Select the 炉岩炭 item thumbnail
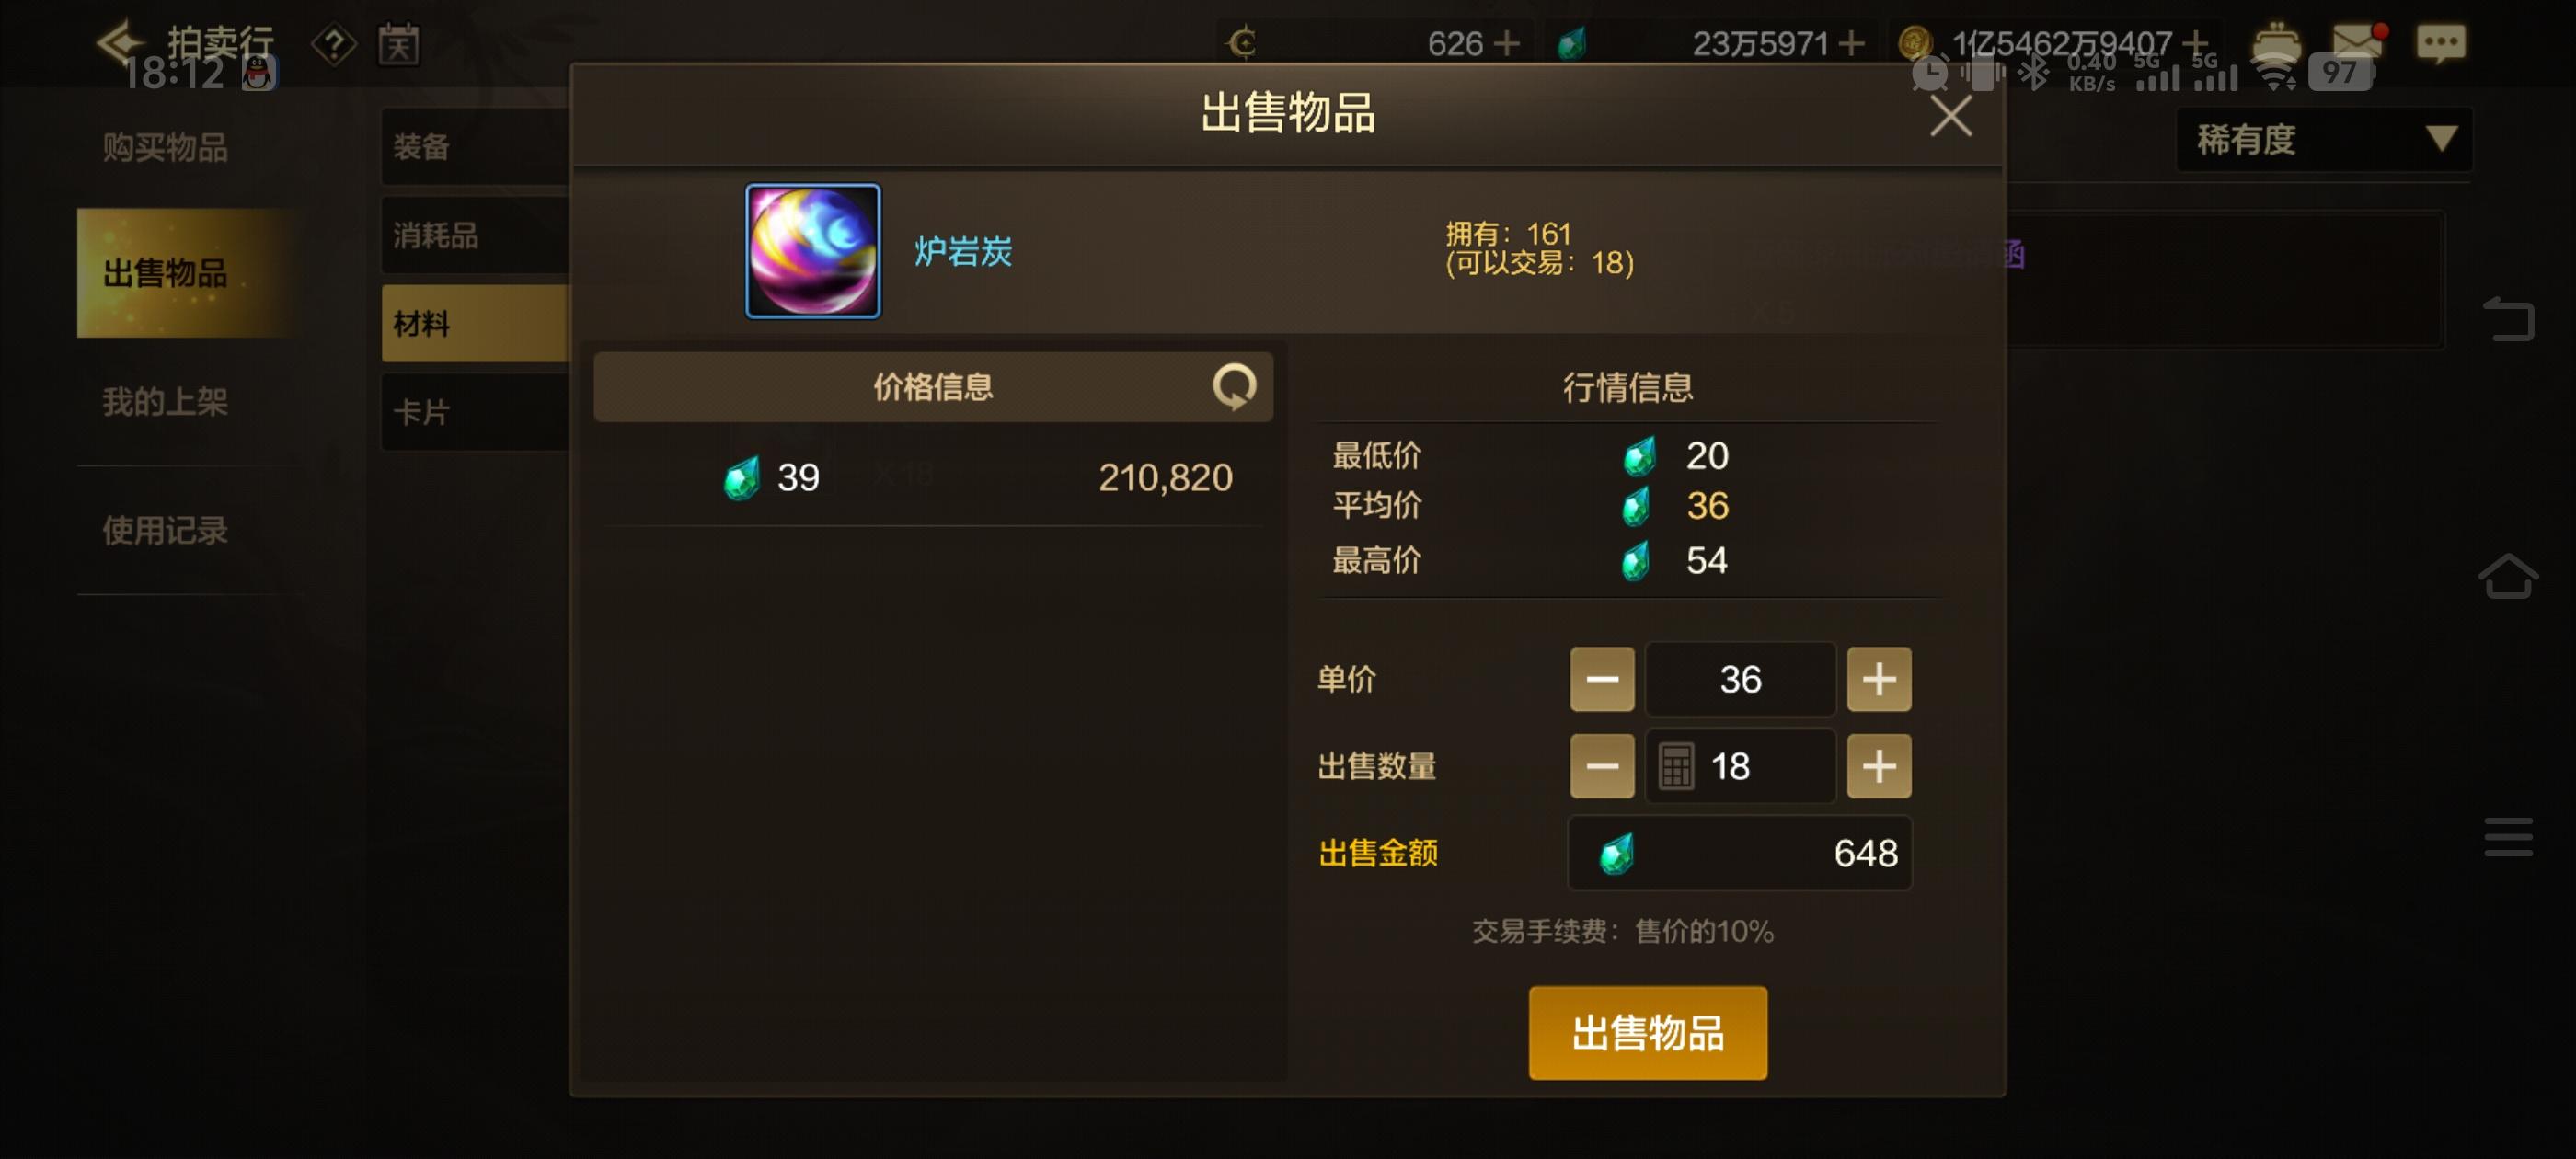Image resolution: width=2576 pixels, height=1159 pixels. click(x=813, y=251)
